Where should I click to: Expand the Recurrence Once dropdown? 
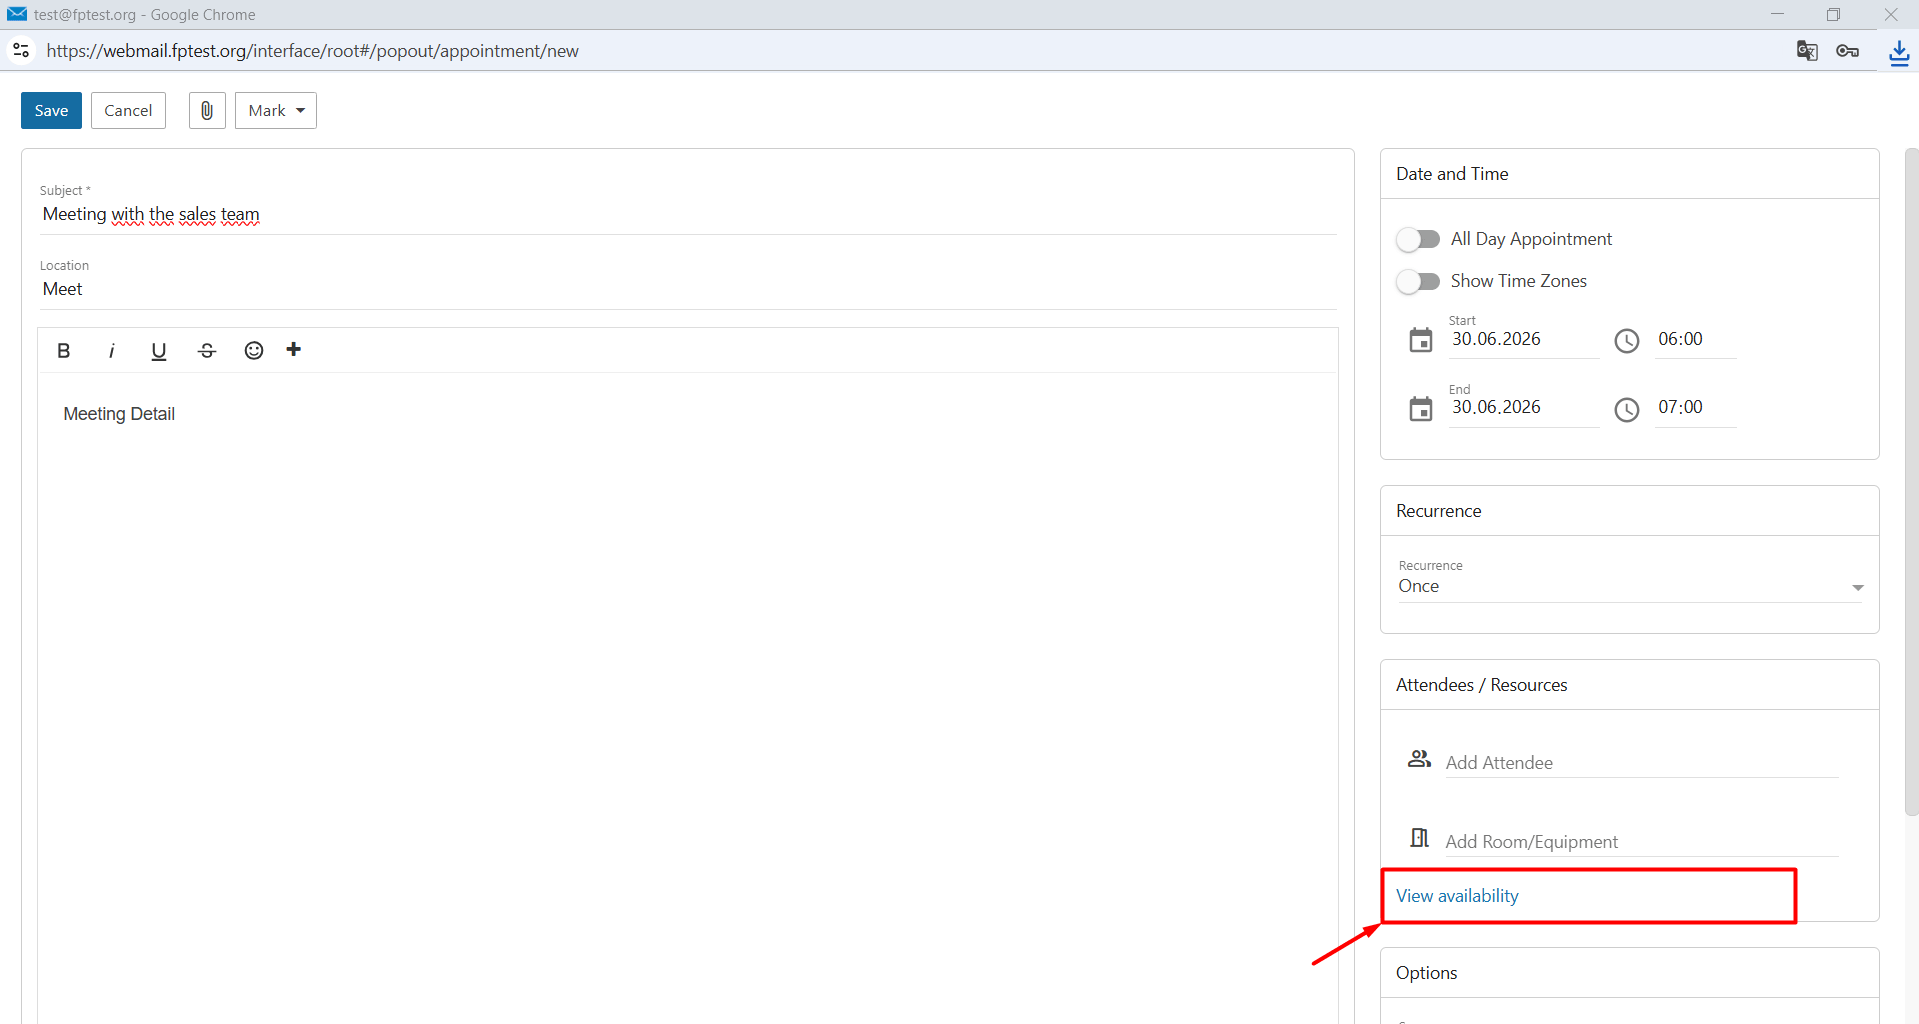[x=1629, y=586]
